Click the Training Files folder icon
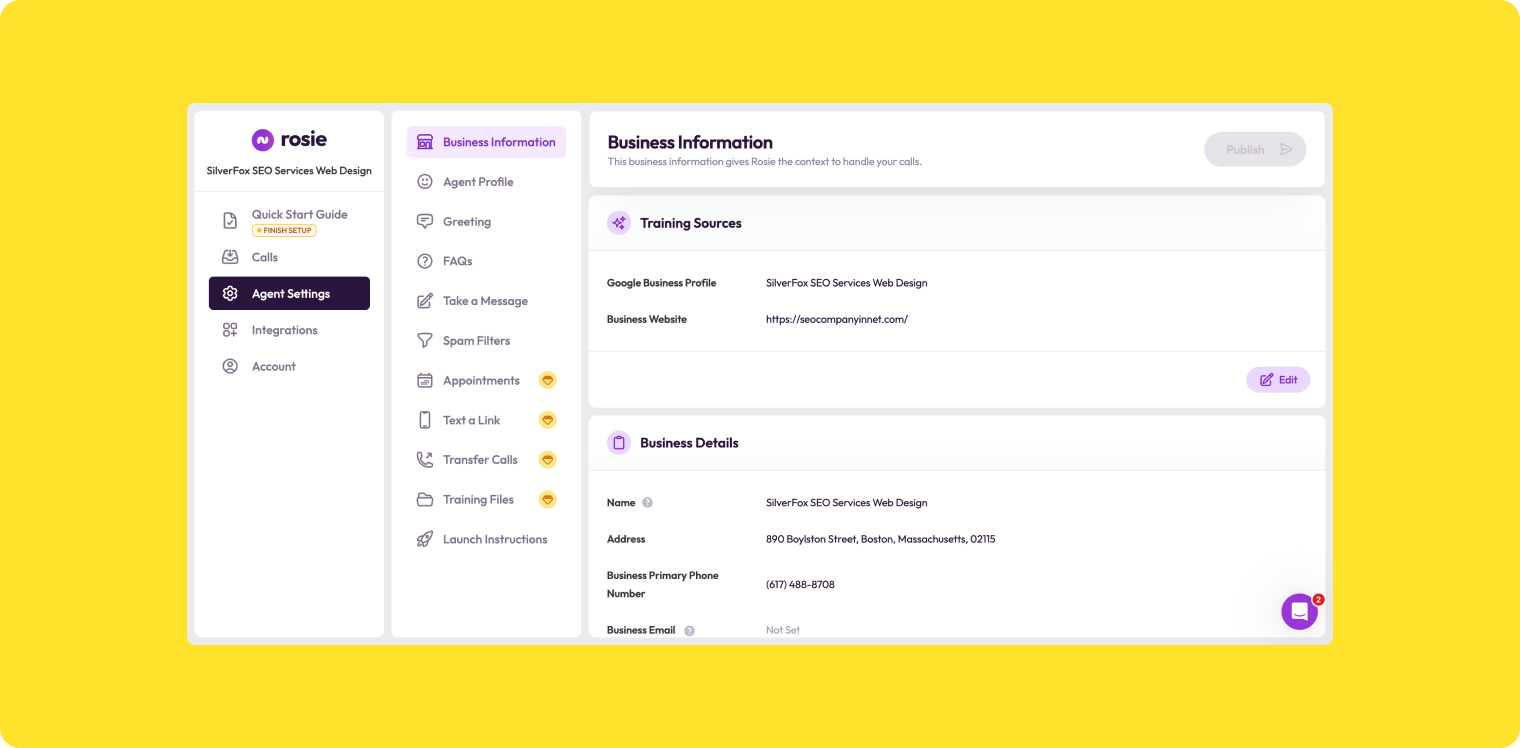 click(x=425, y=500)
